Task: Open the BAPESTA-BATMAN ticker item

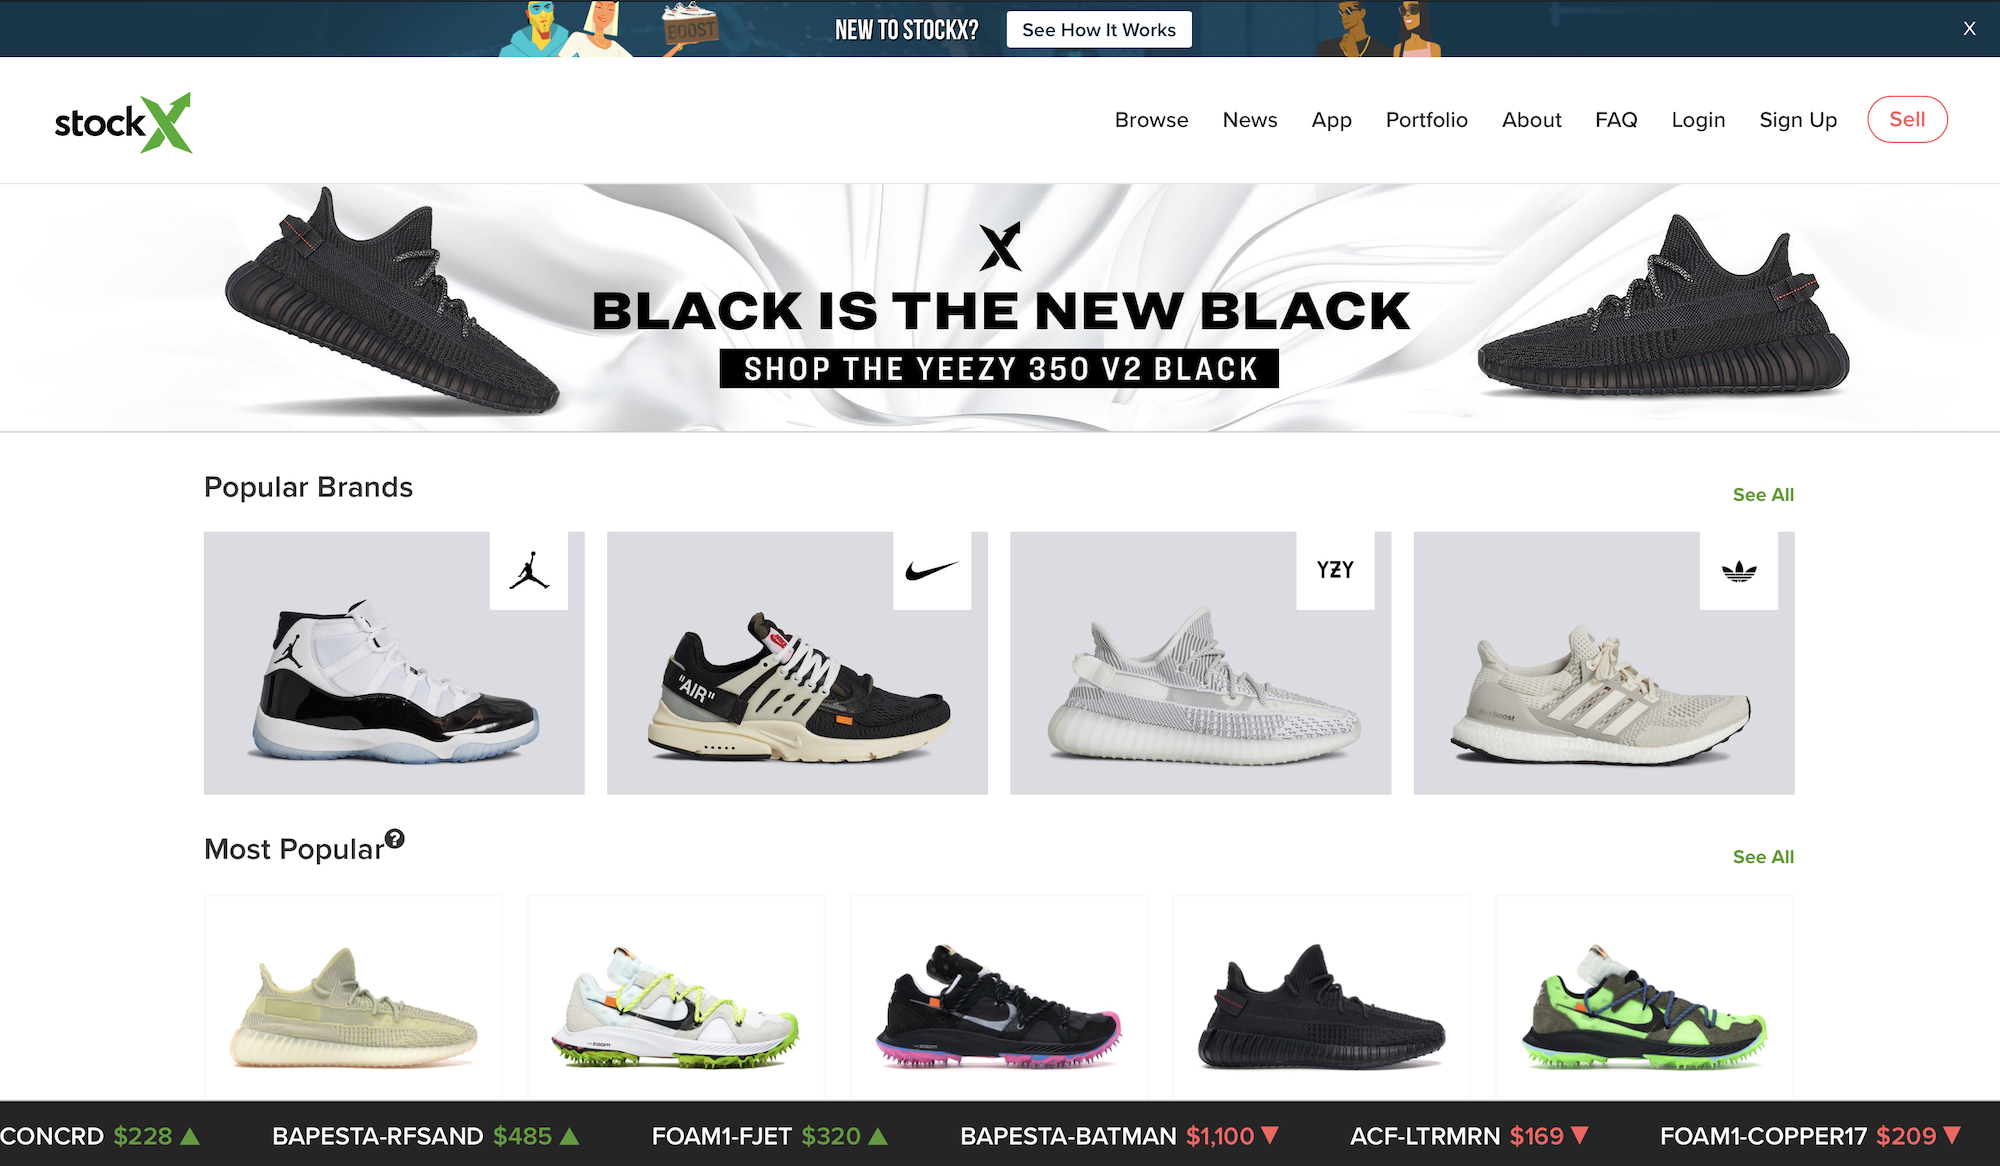Action: (1119, 1136)
